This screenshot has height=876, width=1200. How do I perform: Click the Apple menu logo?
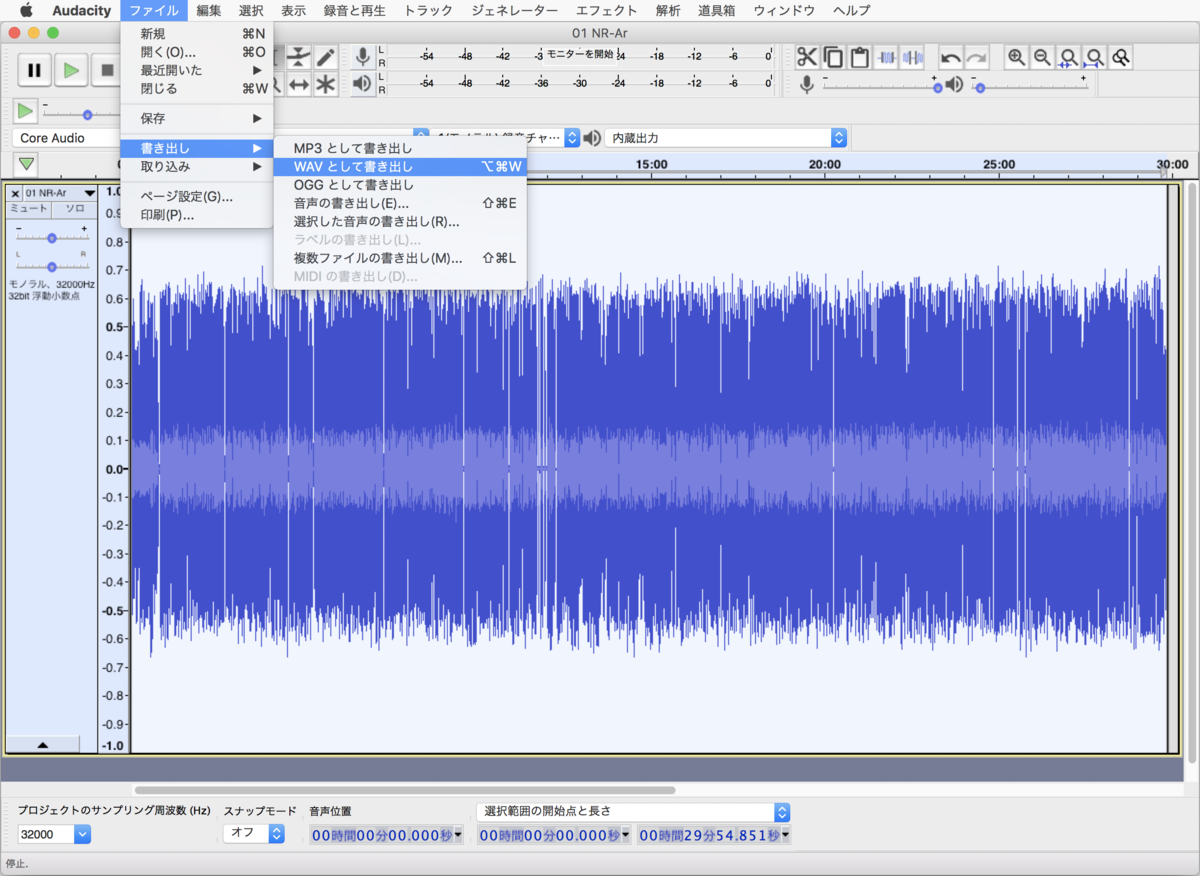pyautogui.click(x=27, y=11)
